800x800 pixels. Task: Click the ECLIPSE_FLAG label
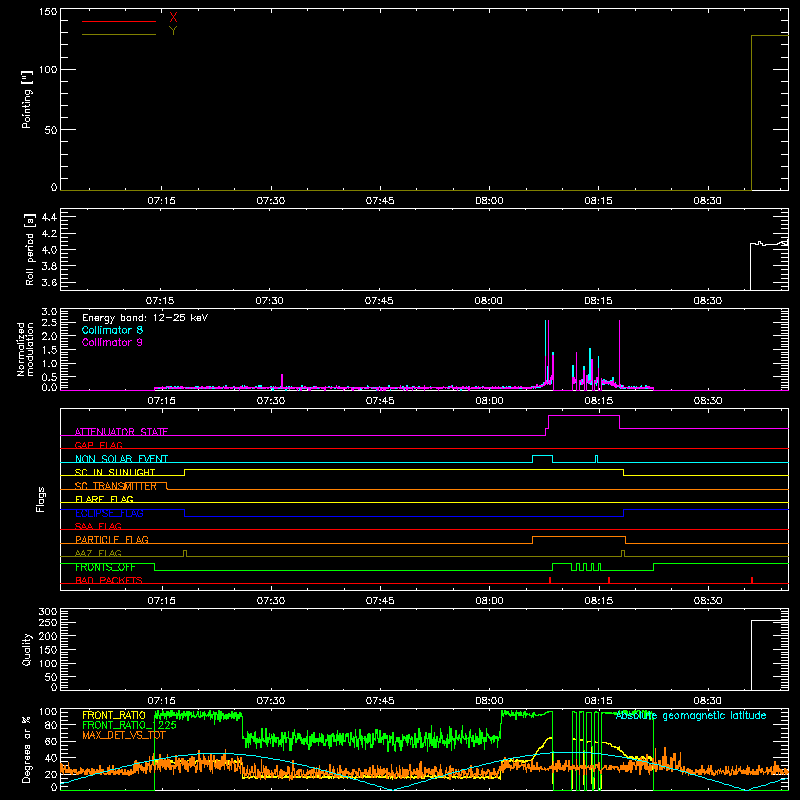[x=109, y=513]
